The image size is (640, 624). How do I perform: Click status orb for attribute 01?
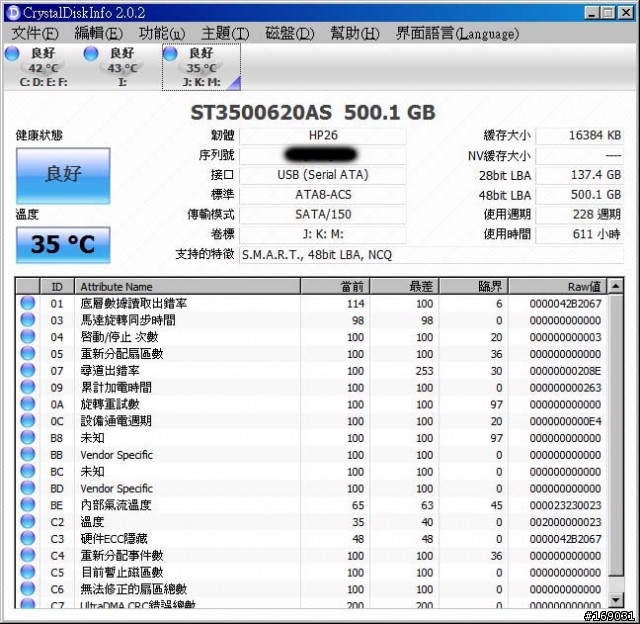click(28, 303)
